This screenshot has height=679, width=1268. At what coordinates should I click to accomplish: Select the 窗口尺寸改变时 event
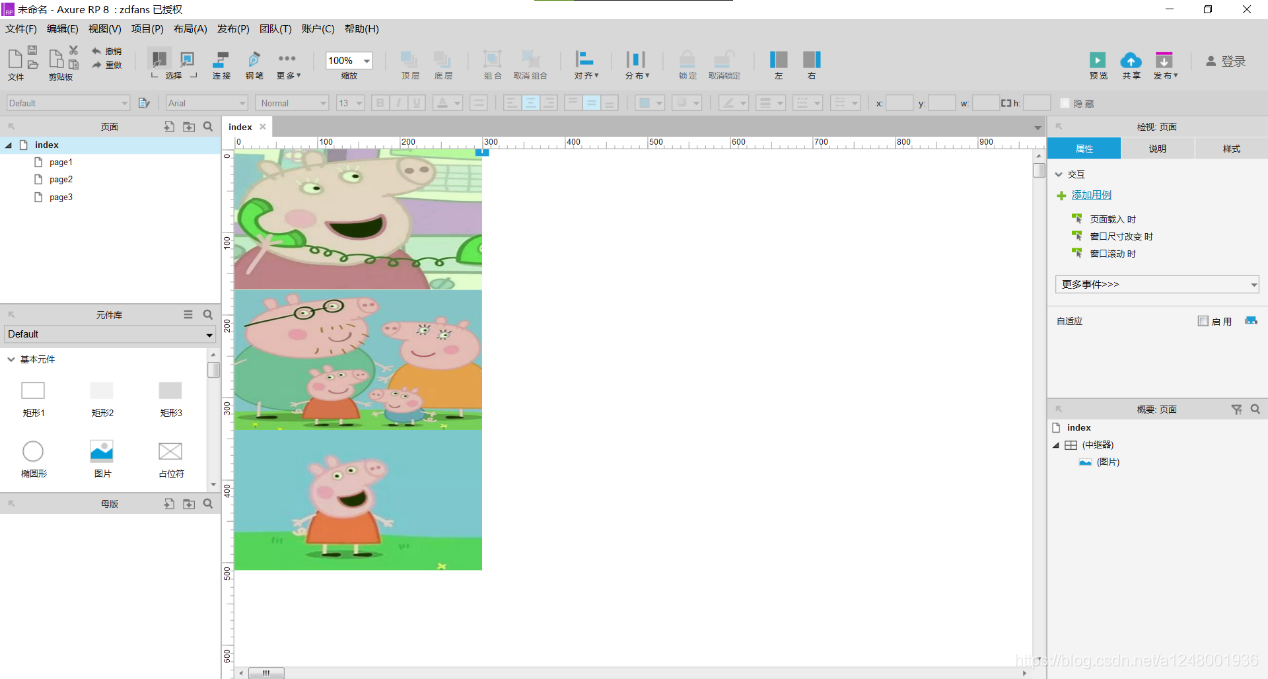point(1121,236)
